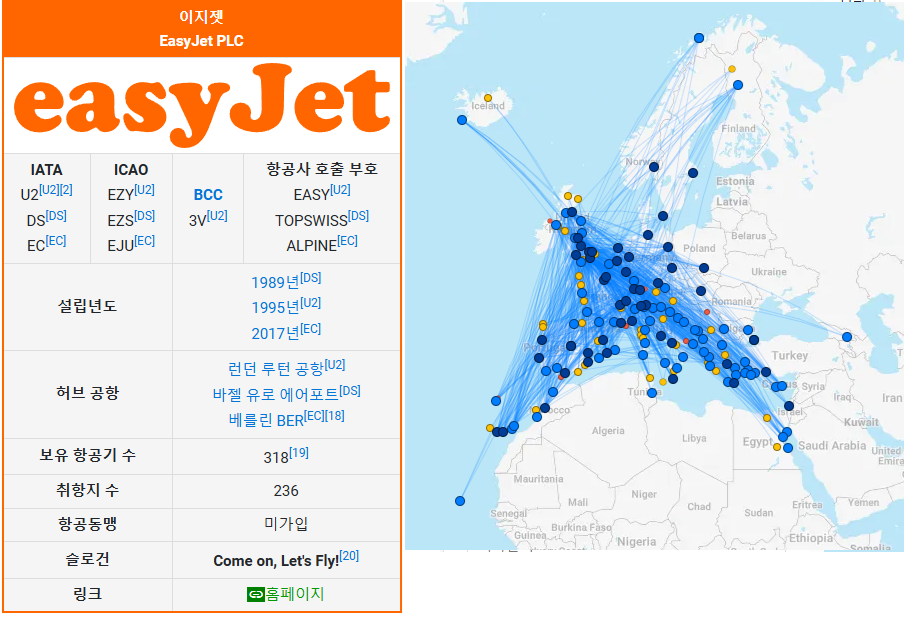Click the Libya label on the map

click(694, 438)
